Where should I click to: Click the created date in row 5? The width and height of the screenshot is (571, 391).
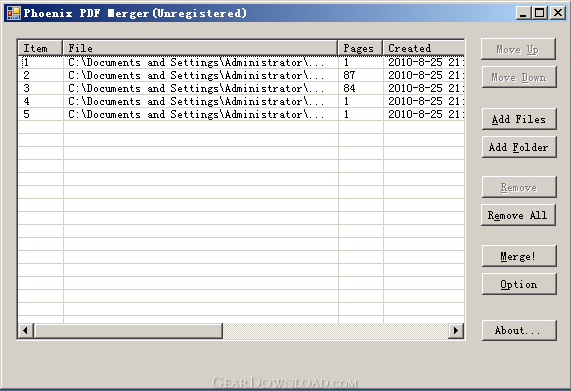tap(426, 114)
